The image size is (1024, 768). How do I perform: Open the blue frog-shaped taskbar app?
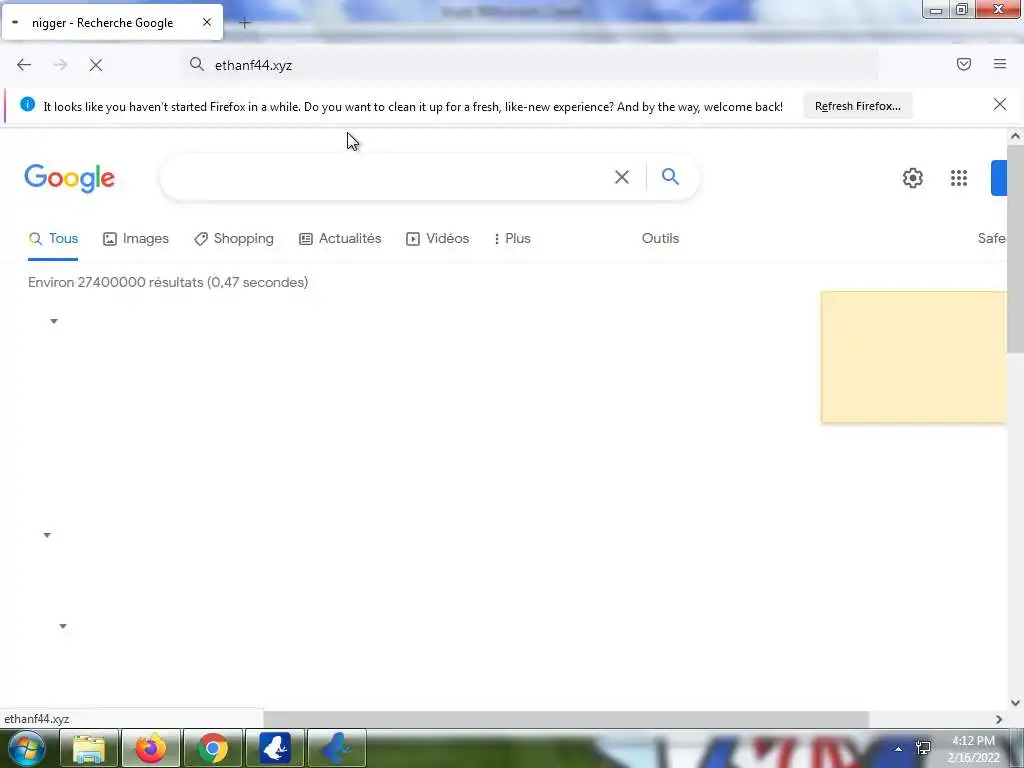[337, 748]
